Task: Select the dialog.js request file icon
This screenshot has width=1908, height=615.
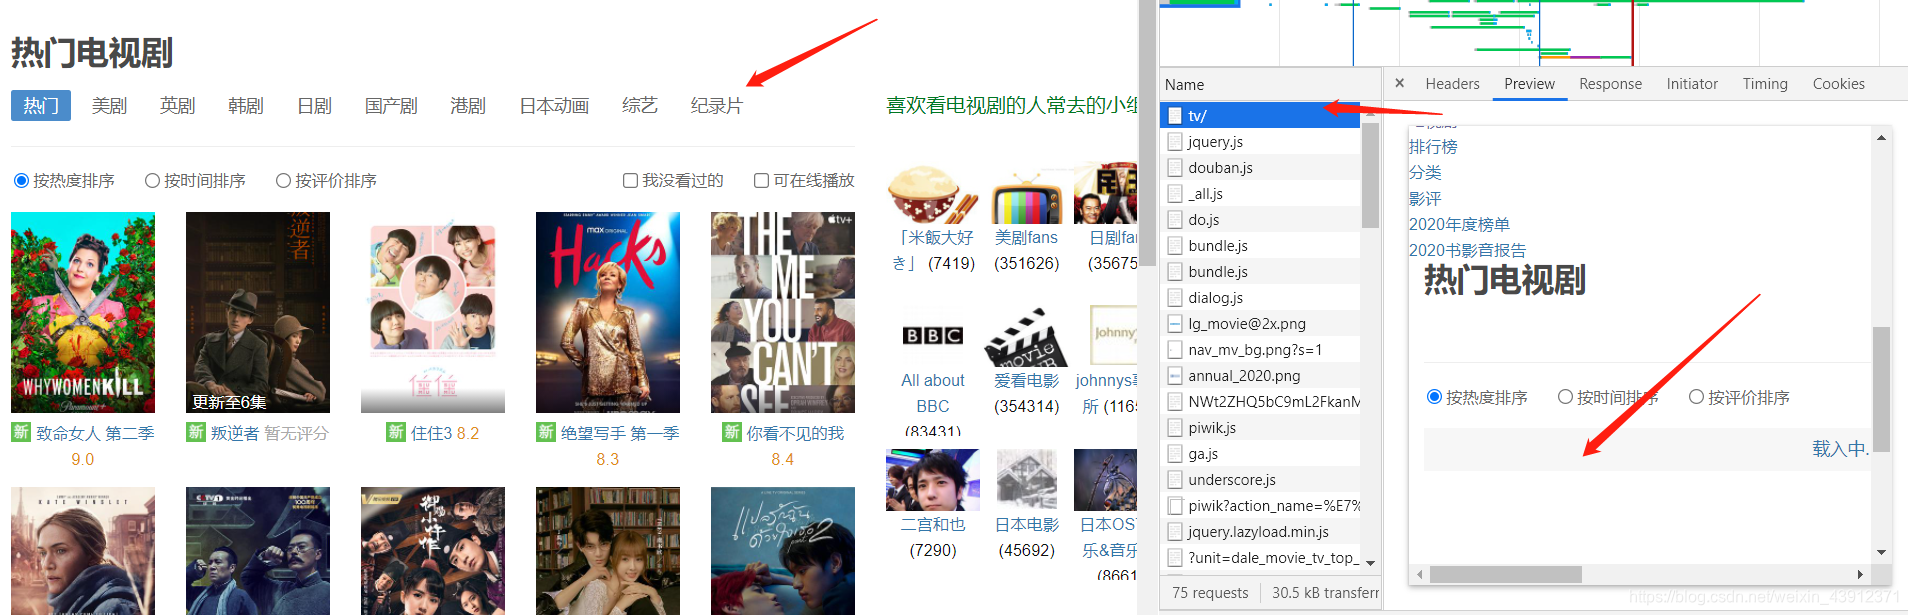Action: pyautogui.click(x=1175, y=298)
